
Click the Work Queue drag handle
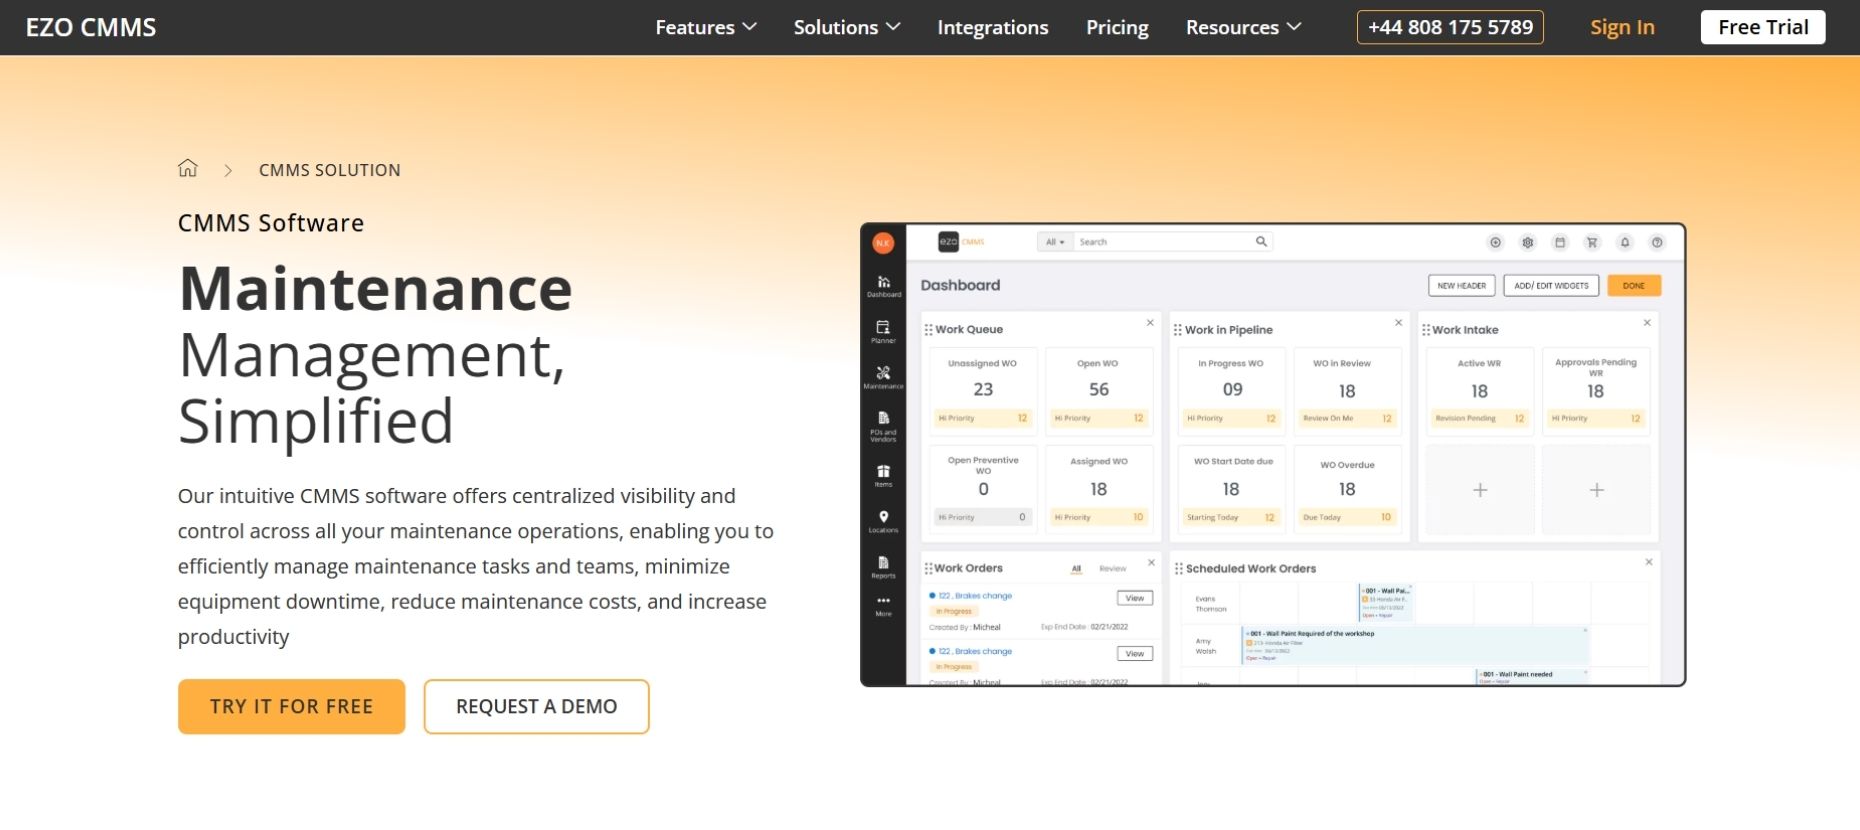click(x=929, y=329)
